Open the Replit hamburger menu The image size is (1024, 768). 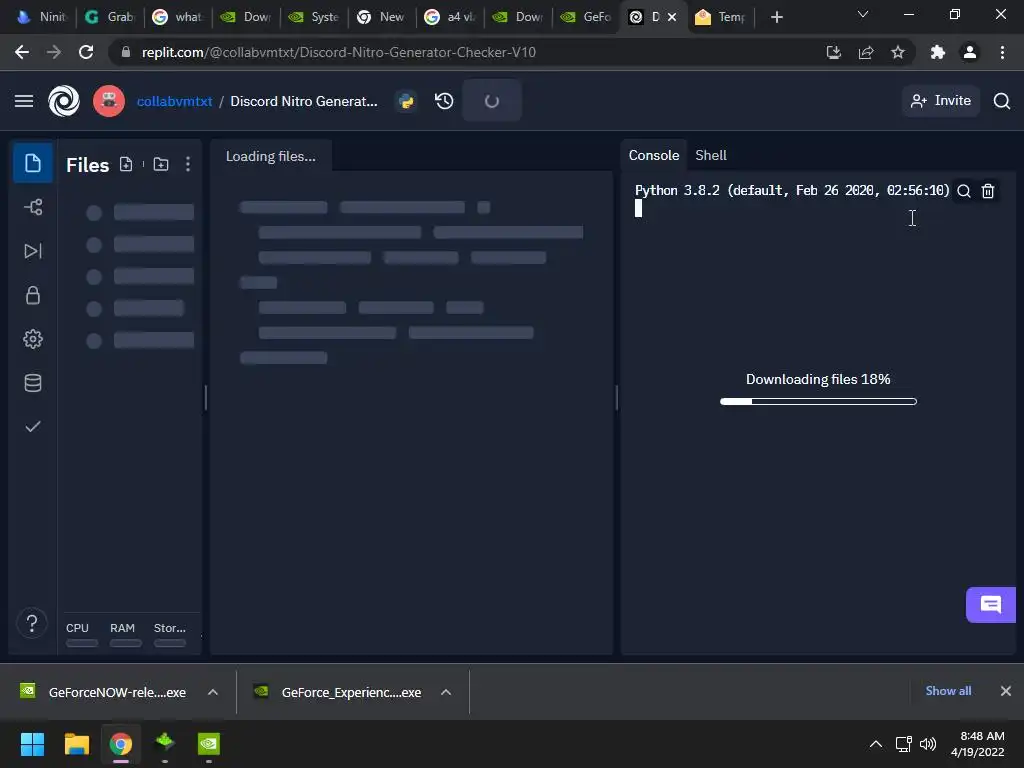24,101
